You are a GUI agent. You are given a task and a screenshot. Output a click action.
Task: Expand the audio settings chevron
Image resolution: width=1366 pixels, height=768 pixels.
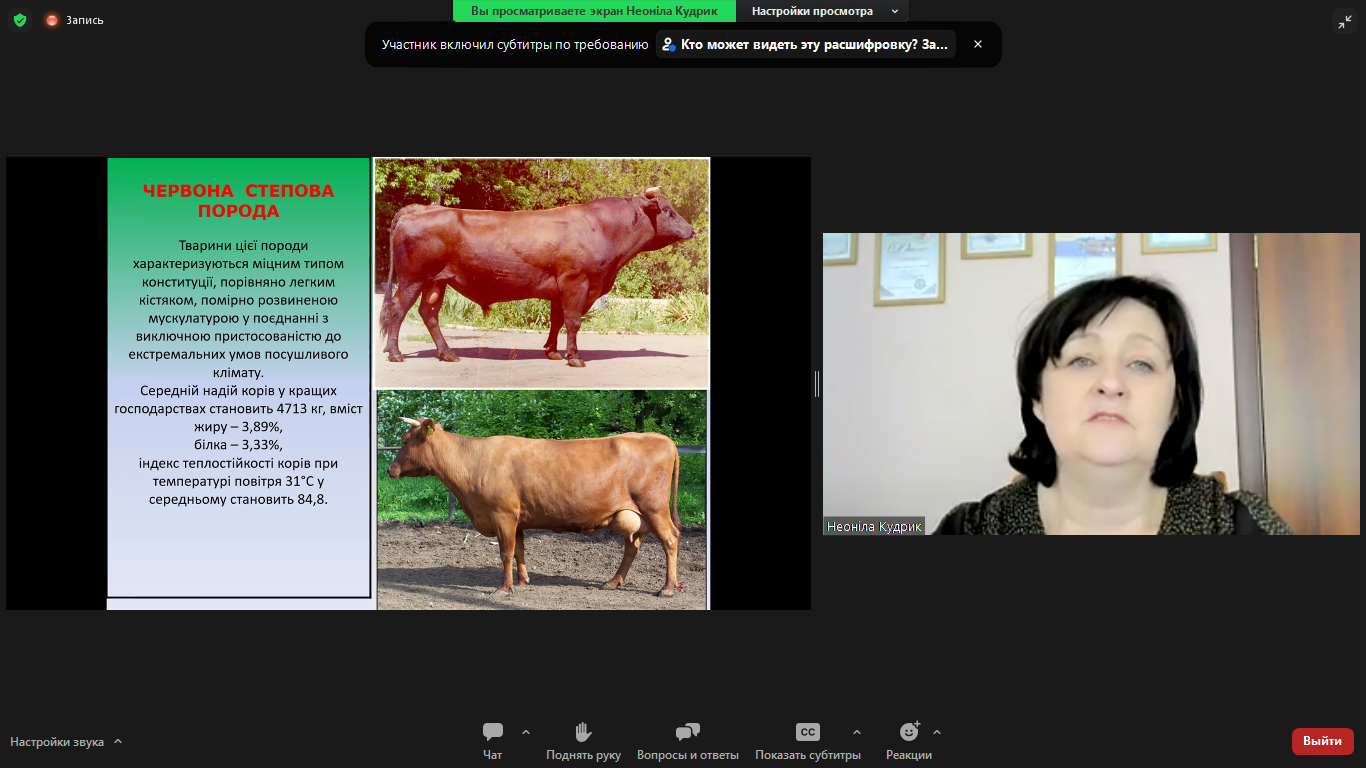118,741
